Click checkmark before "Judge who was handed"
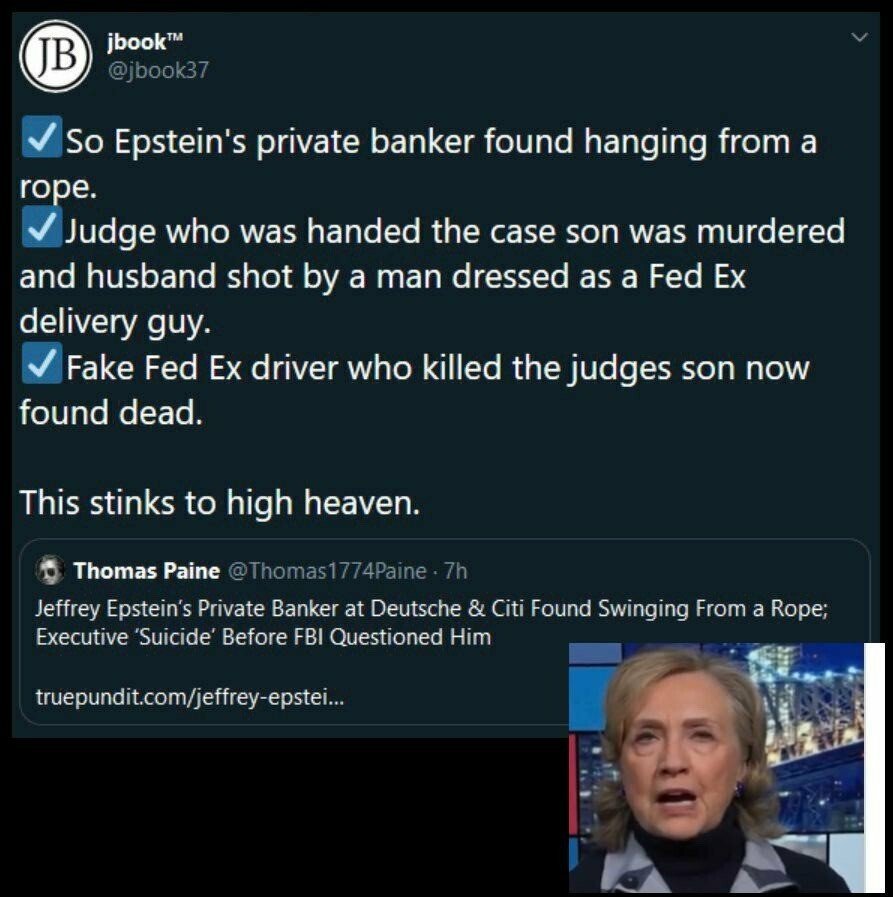The image size is (893, 897). point(40,230)
